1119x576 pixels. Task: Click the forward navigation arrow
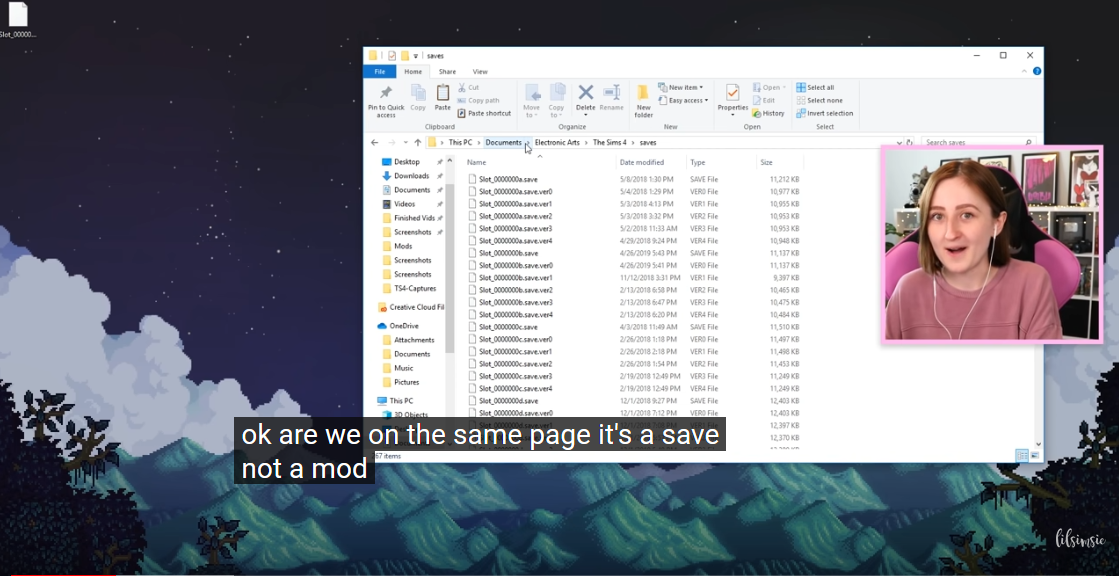pyautogui.click(x=391, y=143)
